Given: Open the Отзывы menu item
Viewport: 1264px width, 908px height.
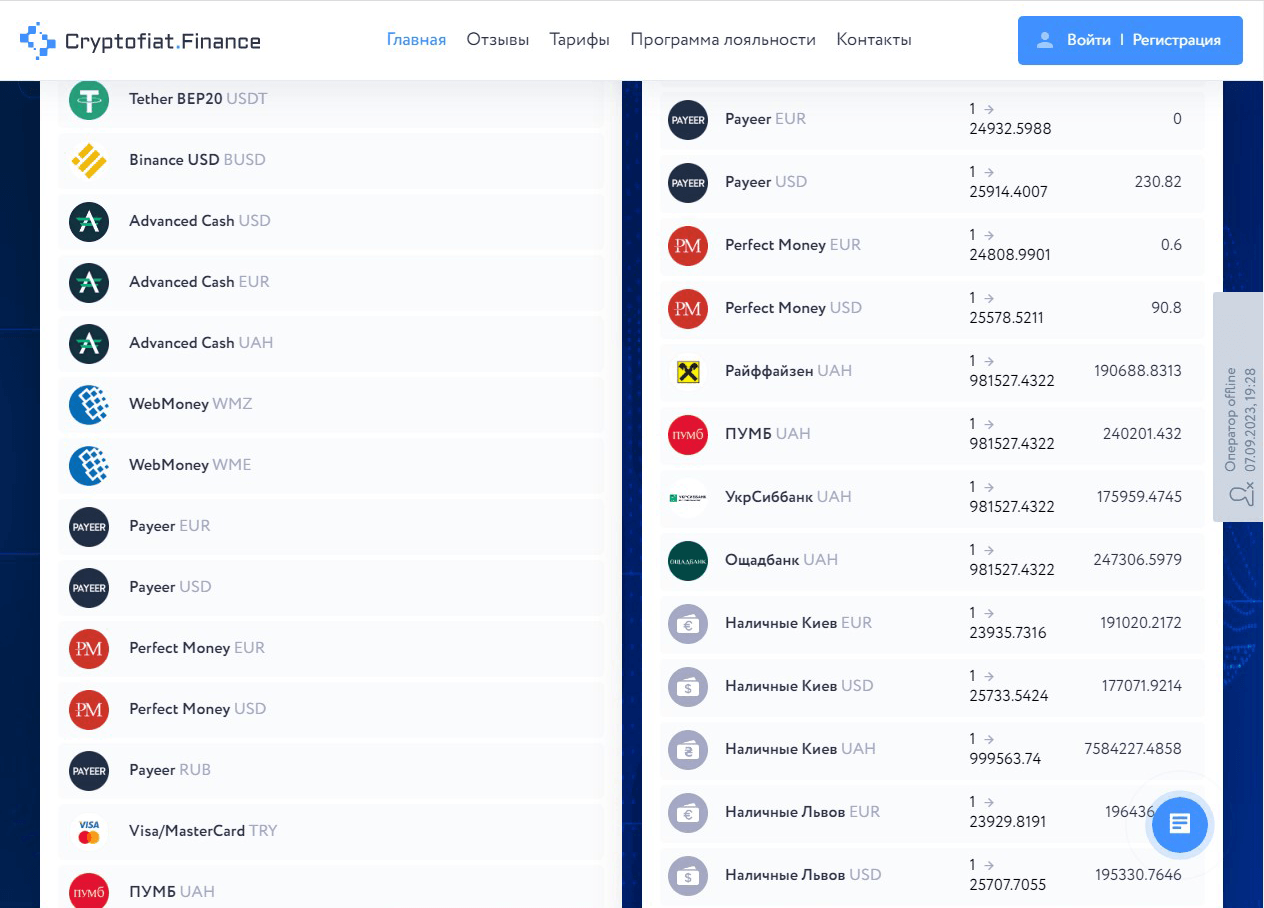Looking at the screenshot, I should tap(498, 40).
